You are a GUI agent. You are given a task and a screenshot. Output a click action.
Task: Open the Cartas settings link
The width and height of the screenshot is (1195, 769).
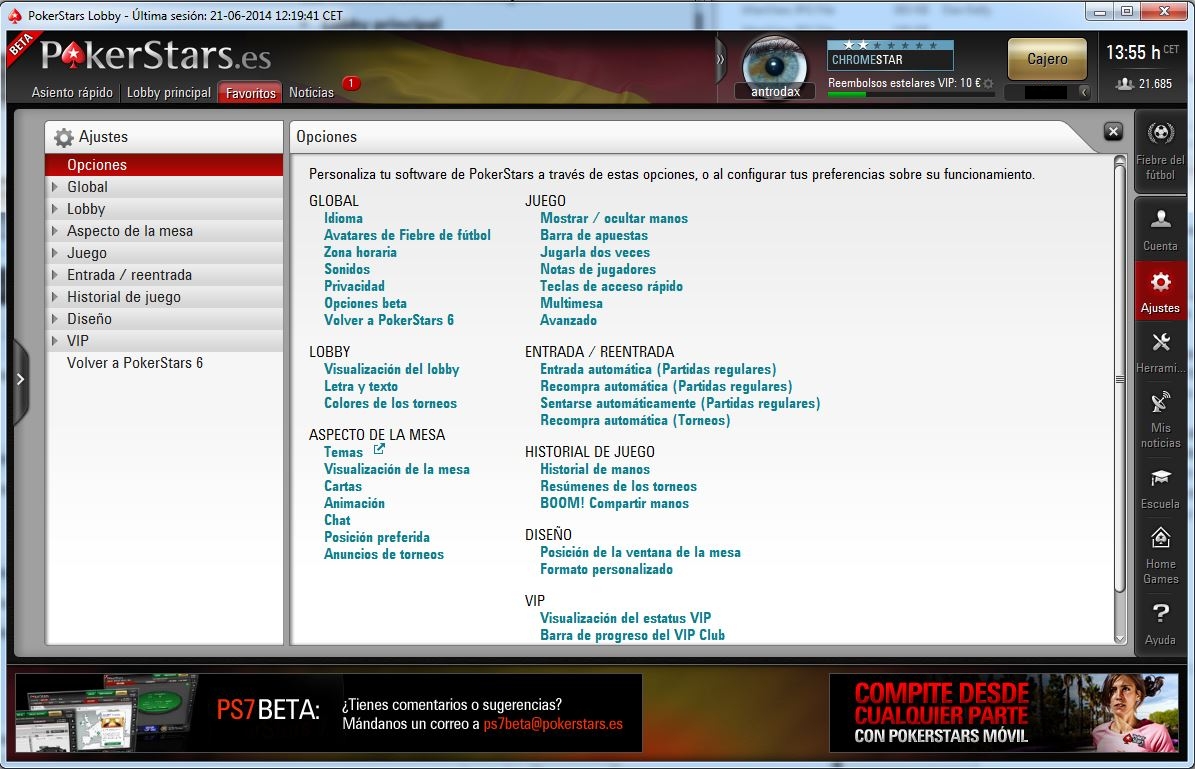tap(343, 486)
